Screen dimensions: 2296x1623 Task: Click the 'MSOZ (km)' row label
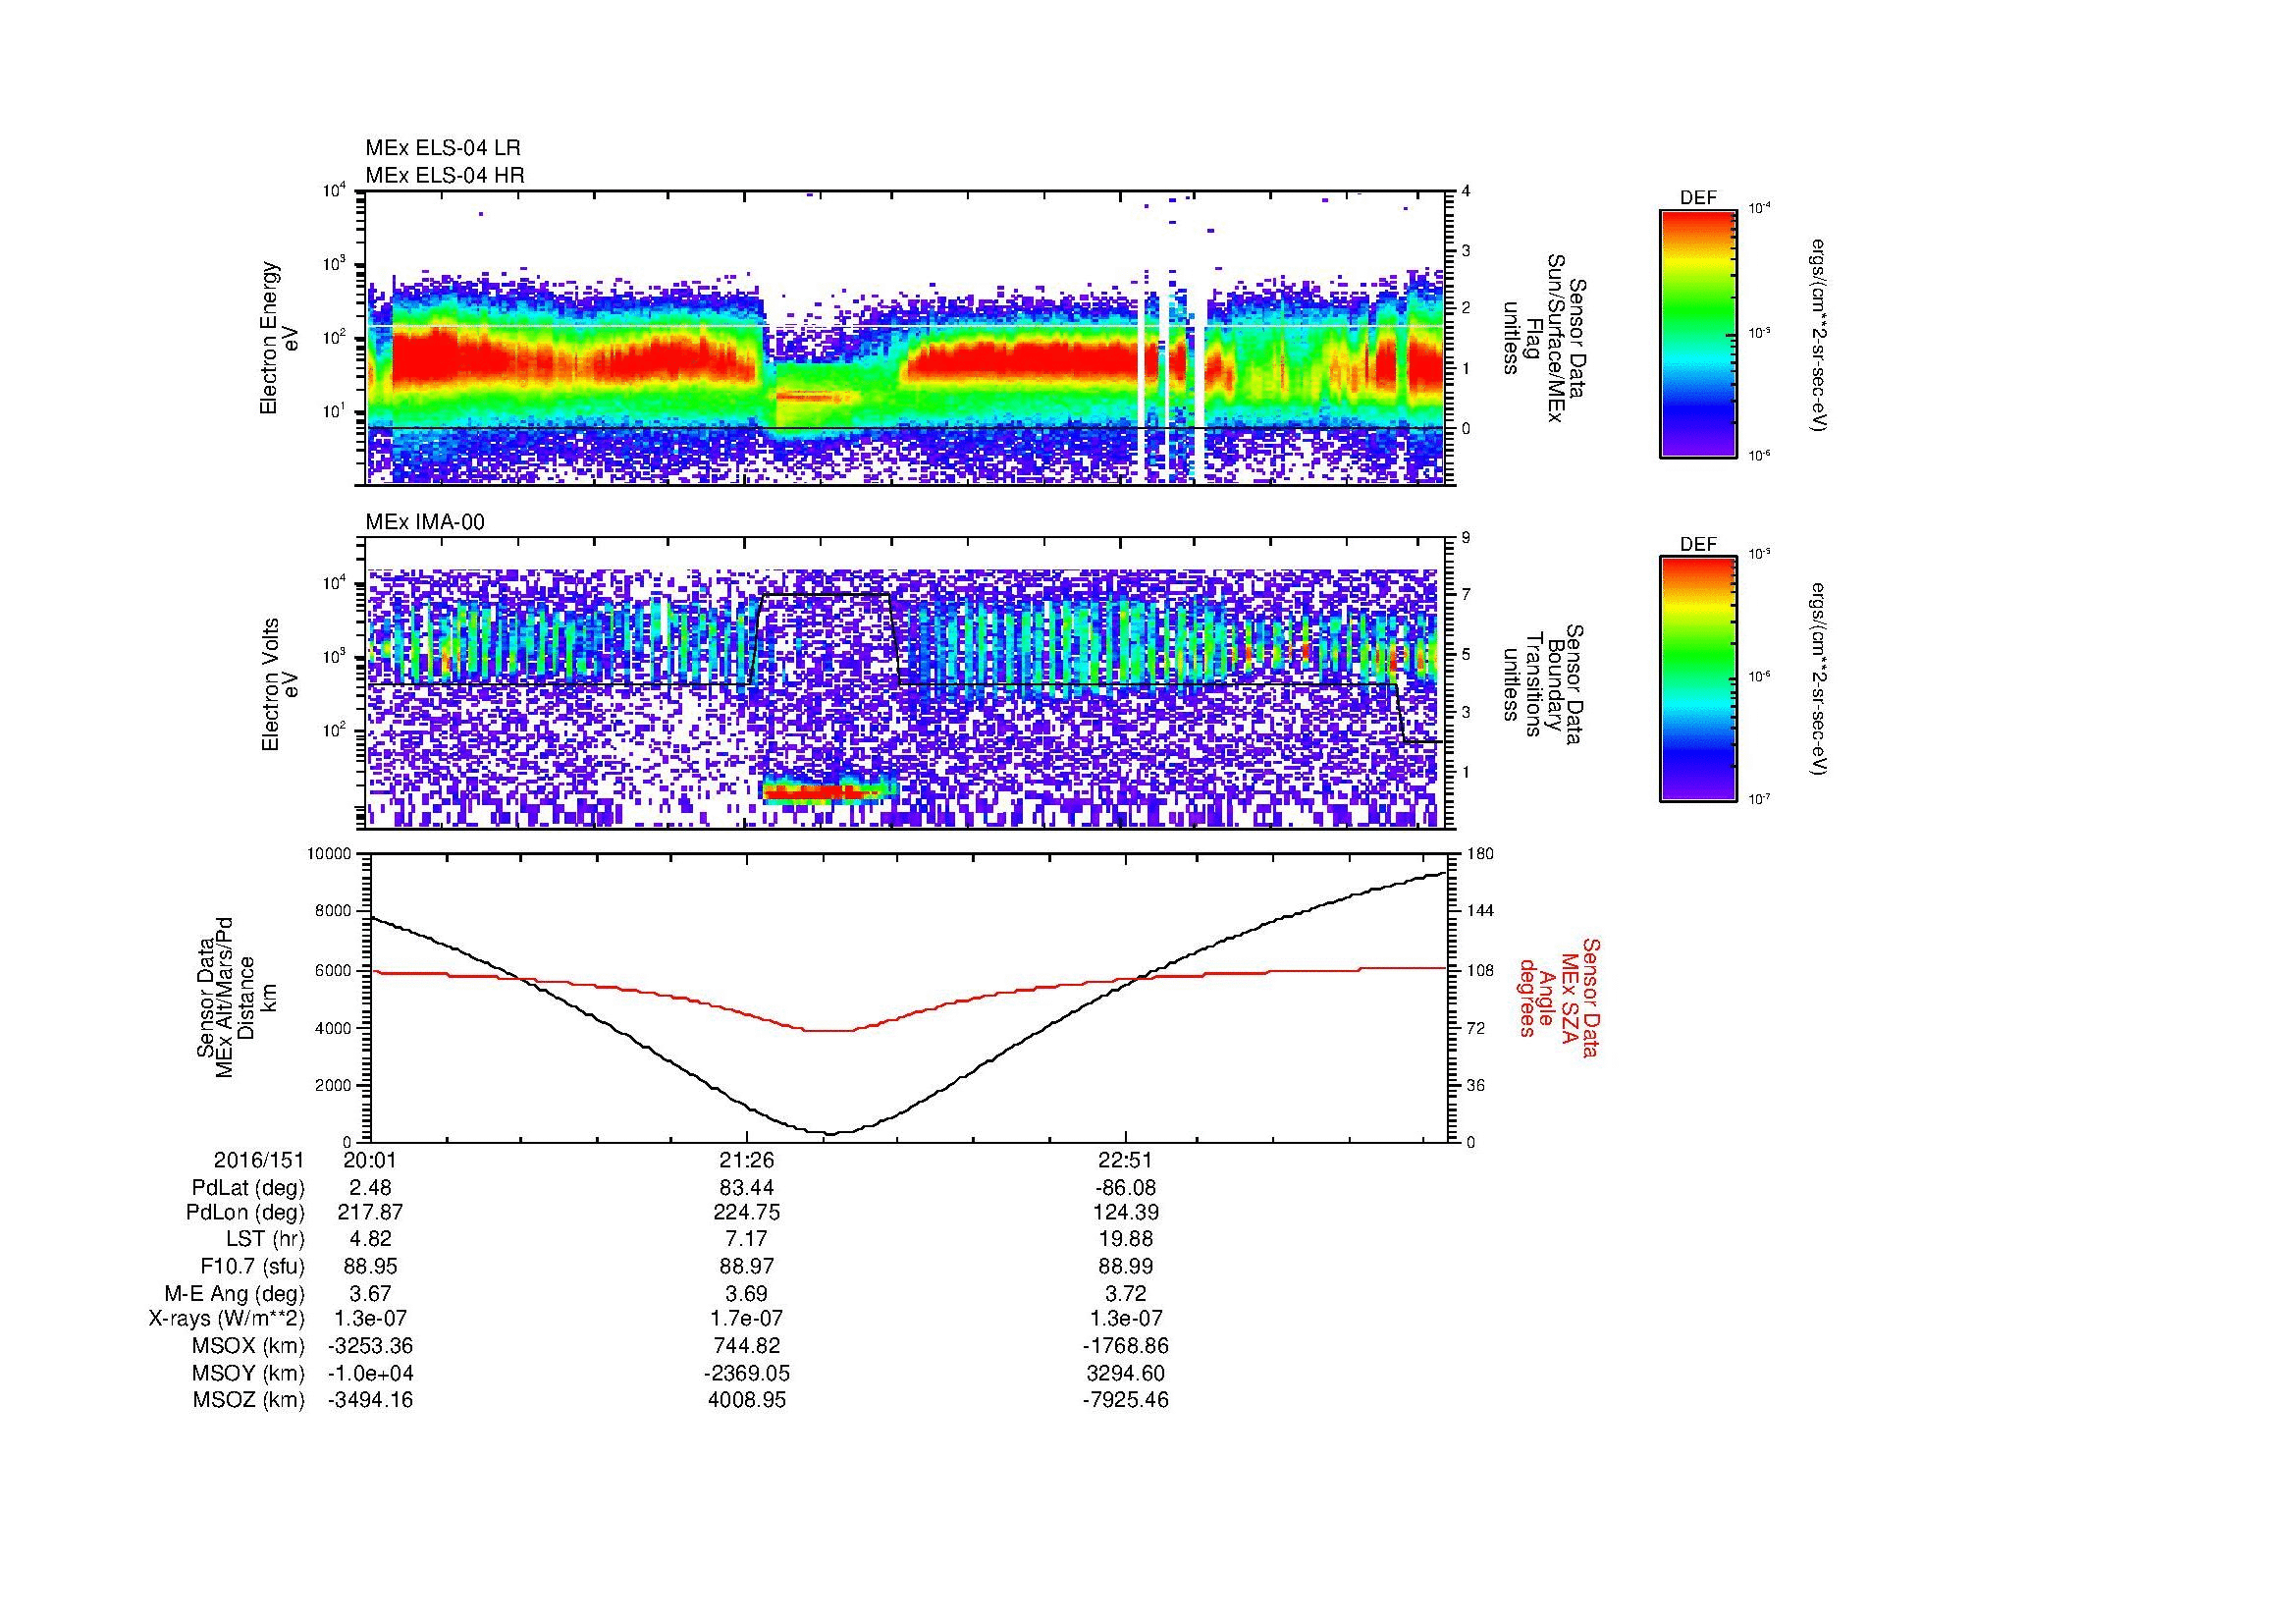(249, 1400)
